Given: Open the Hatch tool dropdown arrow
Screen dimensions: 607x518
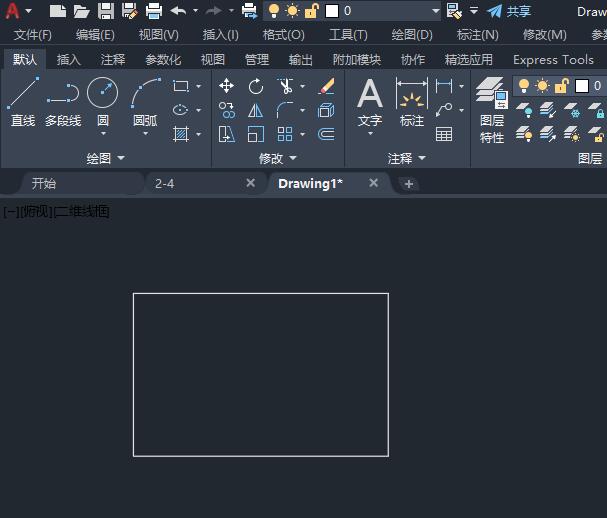Looking at the screenshot, I should pyautogui.click(x=198, y=134).
